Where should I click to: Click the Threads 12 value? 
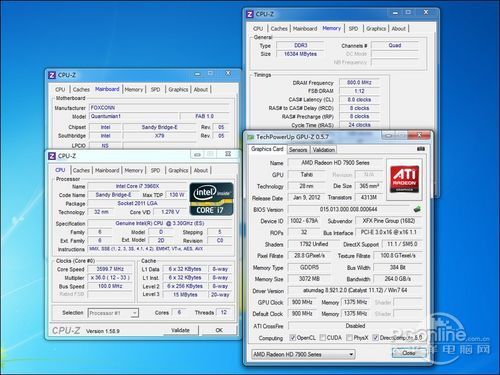coord(224,312)
